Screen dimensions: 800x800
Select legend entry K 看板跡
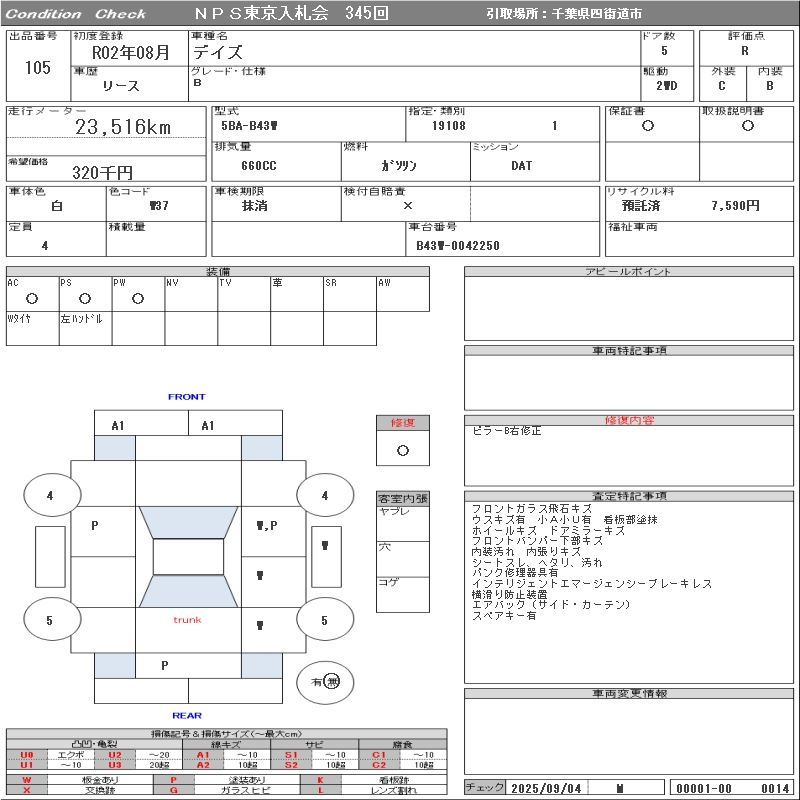(x=373, y=780)
